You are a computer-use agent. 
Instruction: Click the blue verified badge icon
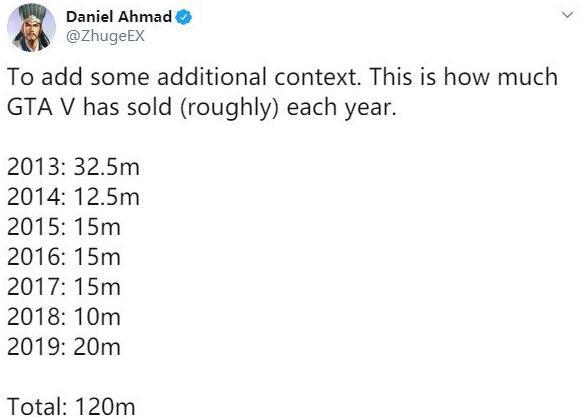[x=184, y=17]
